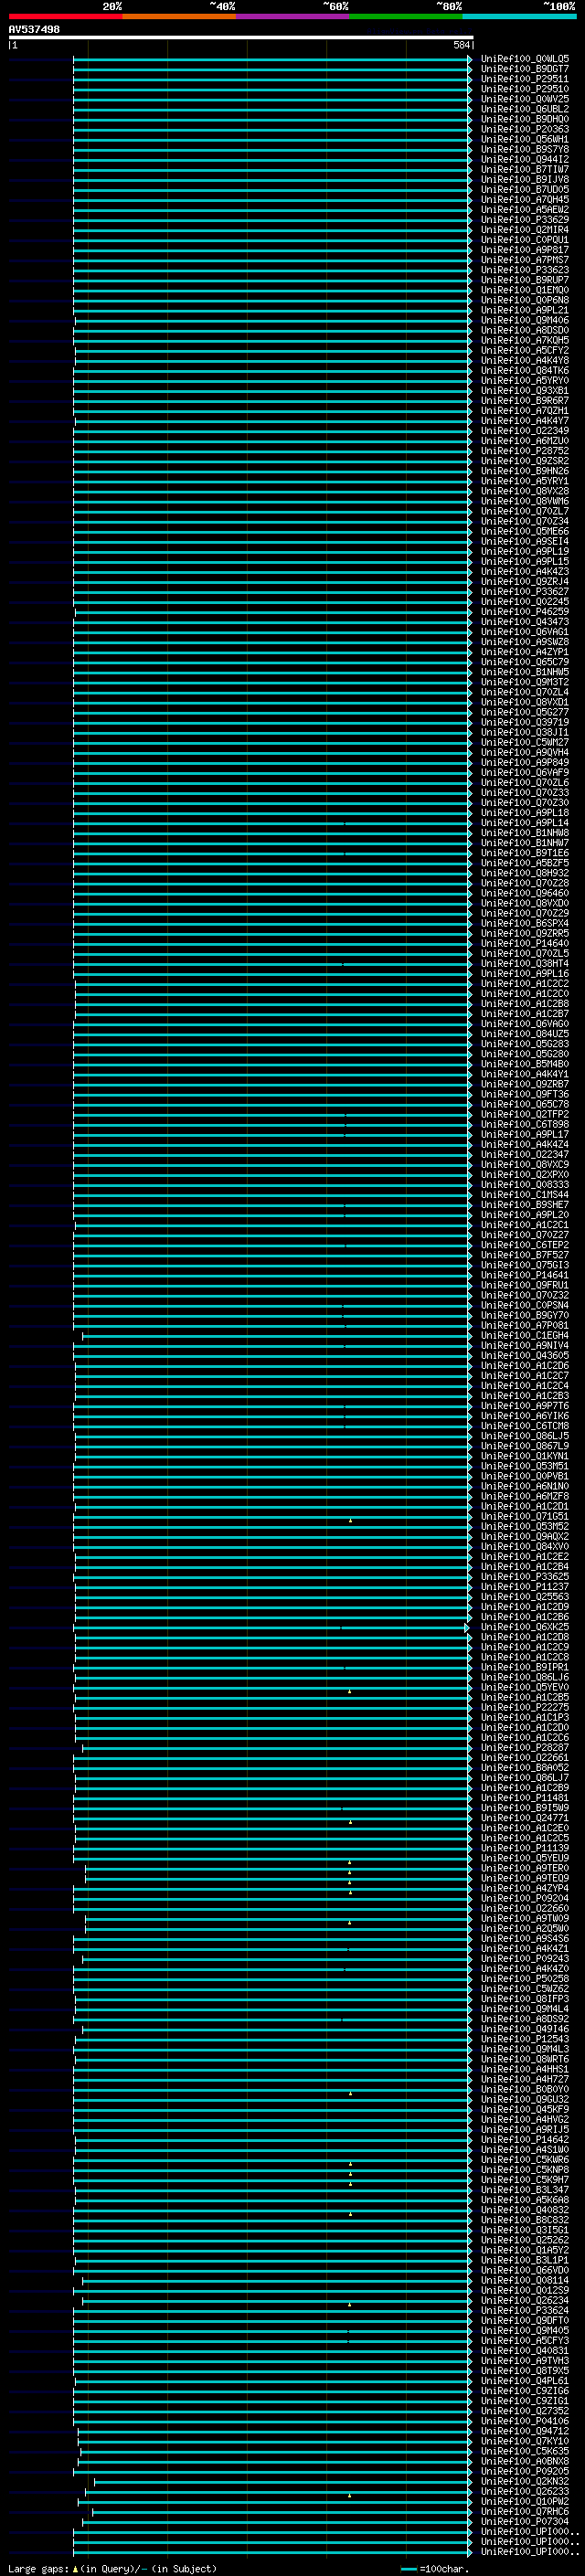585x2576 pixels.
Task: Click the alignment bar for UniRef100_Q9M3T2
Action: (x=272, y=682)
